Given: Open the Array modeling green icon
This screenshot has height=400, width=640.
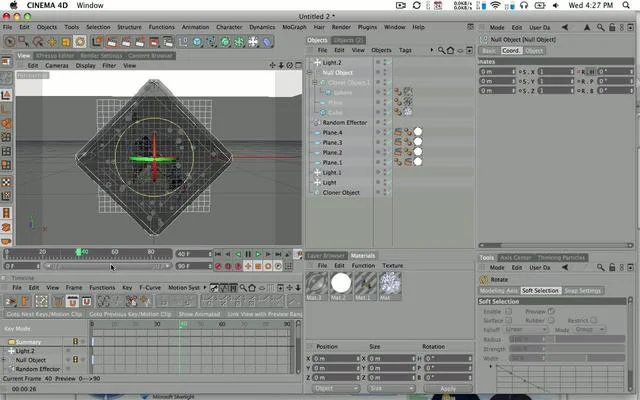Looking at the screenshot, I should (x=239, y=42).
